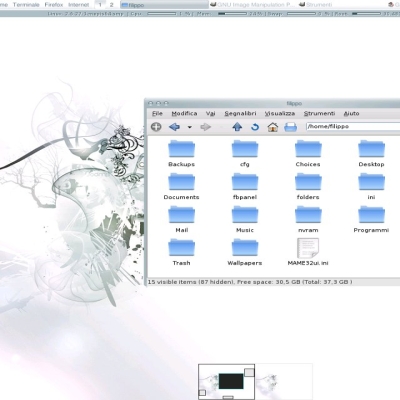400x400 pixels.
Task: Activate filippo window in taskbar
Action: [x=164, y=5]
